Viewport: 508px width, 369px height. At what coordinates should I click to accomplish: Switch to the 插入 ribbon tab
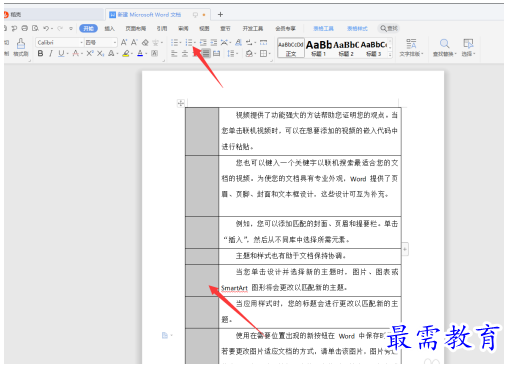point(109,29)
